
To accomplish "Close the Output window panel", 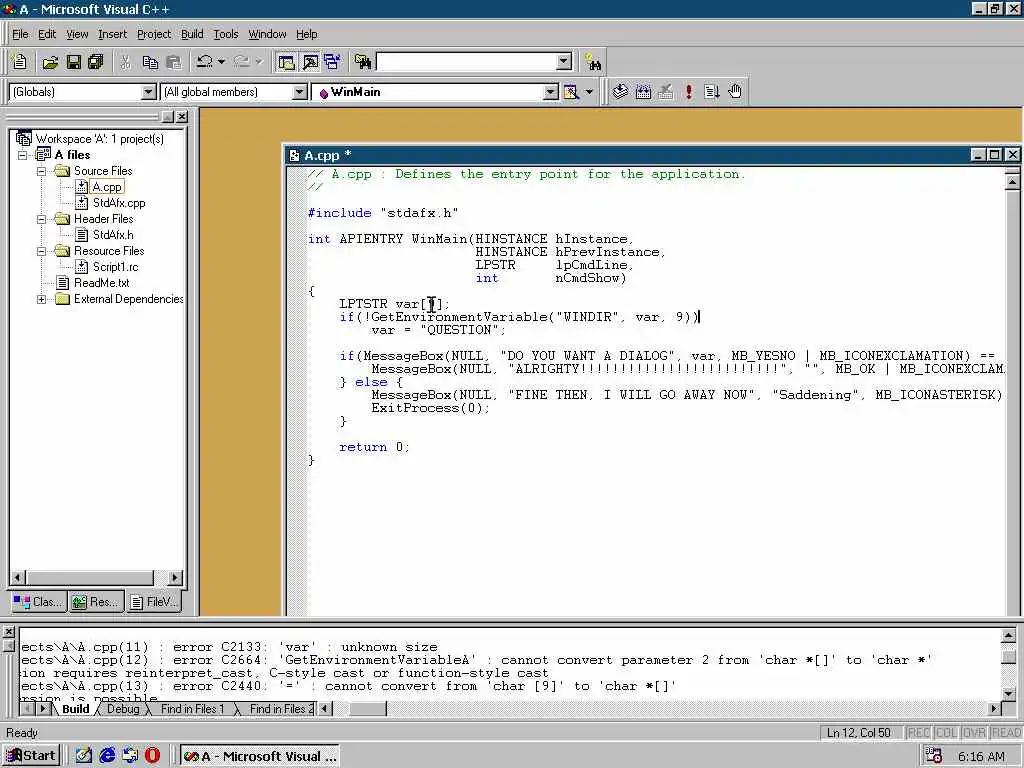I will pos(8,632).
